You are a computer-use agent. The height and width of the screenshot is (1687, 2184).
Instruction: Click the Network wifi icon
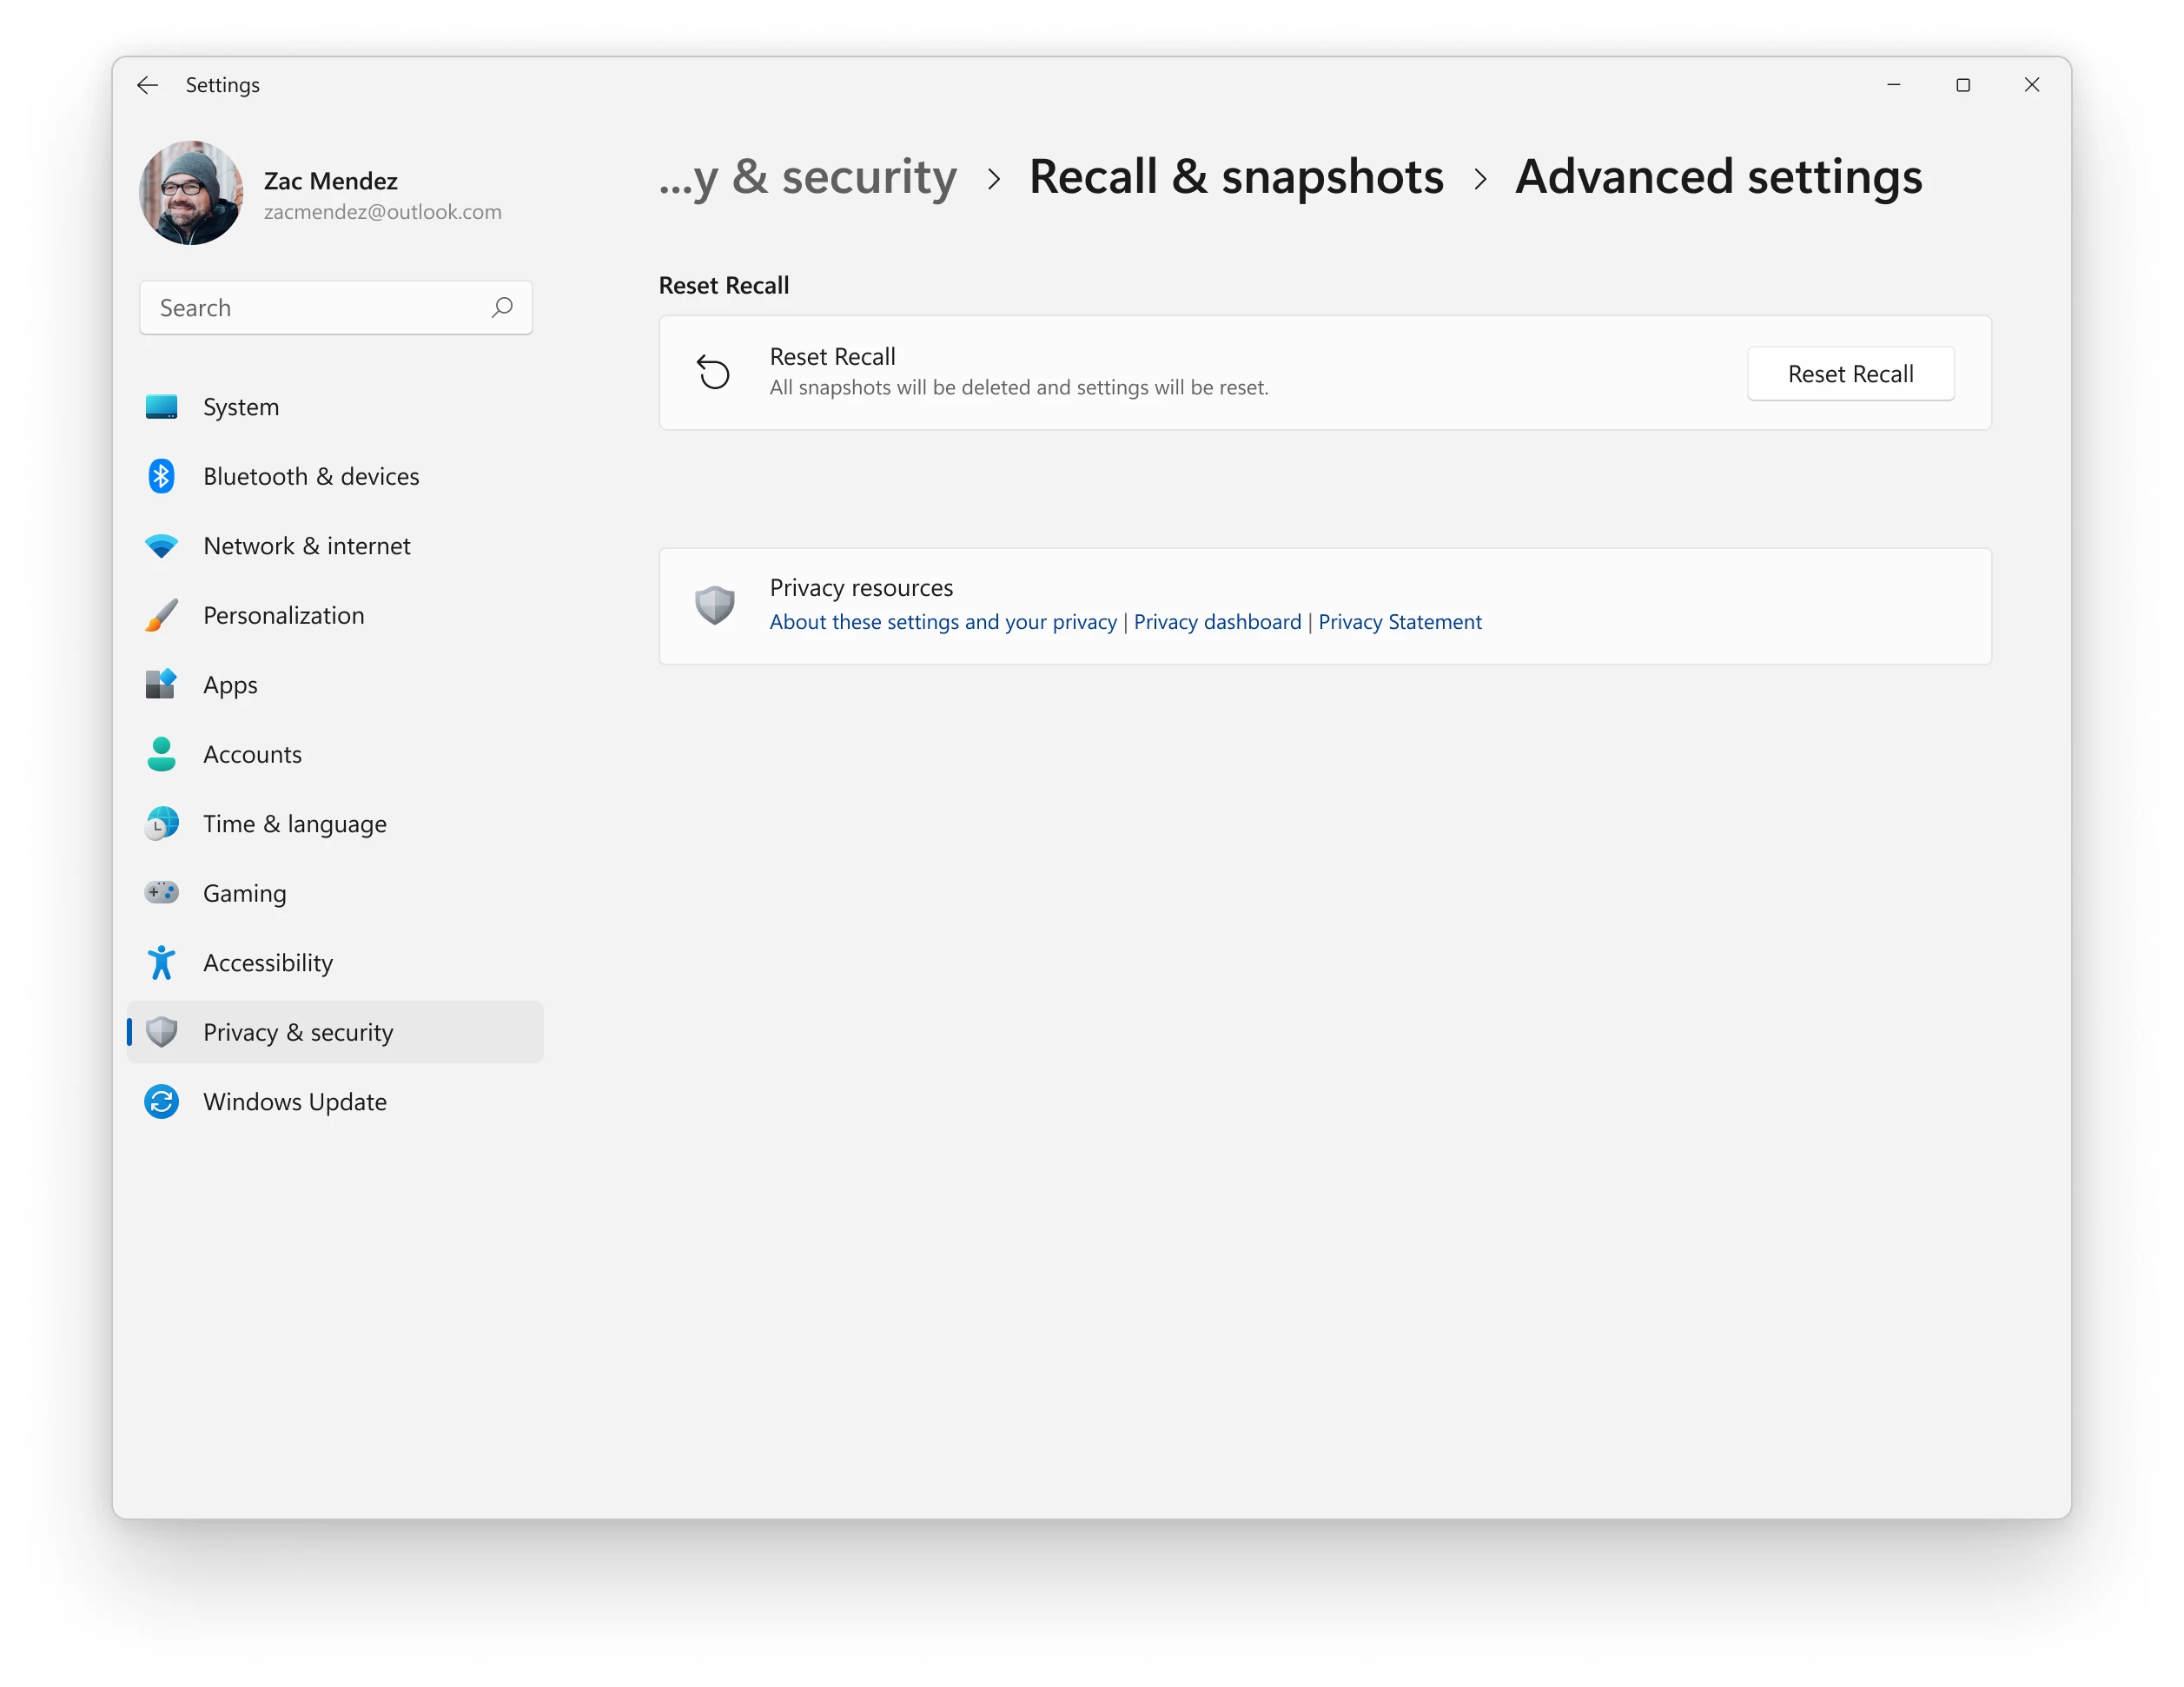pyautogui.click(x=161, y=546)
